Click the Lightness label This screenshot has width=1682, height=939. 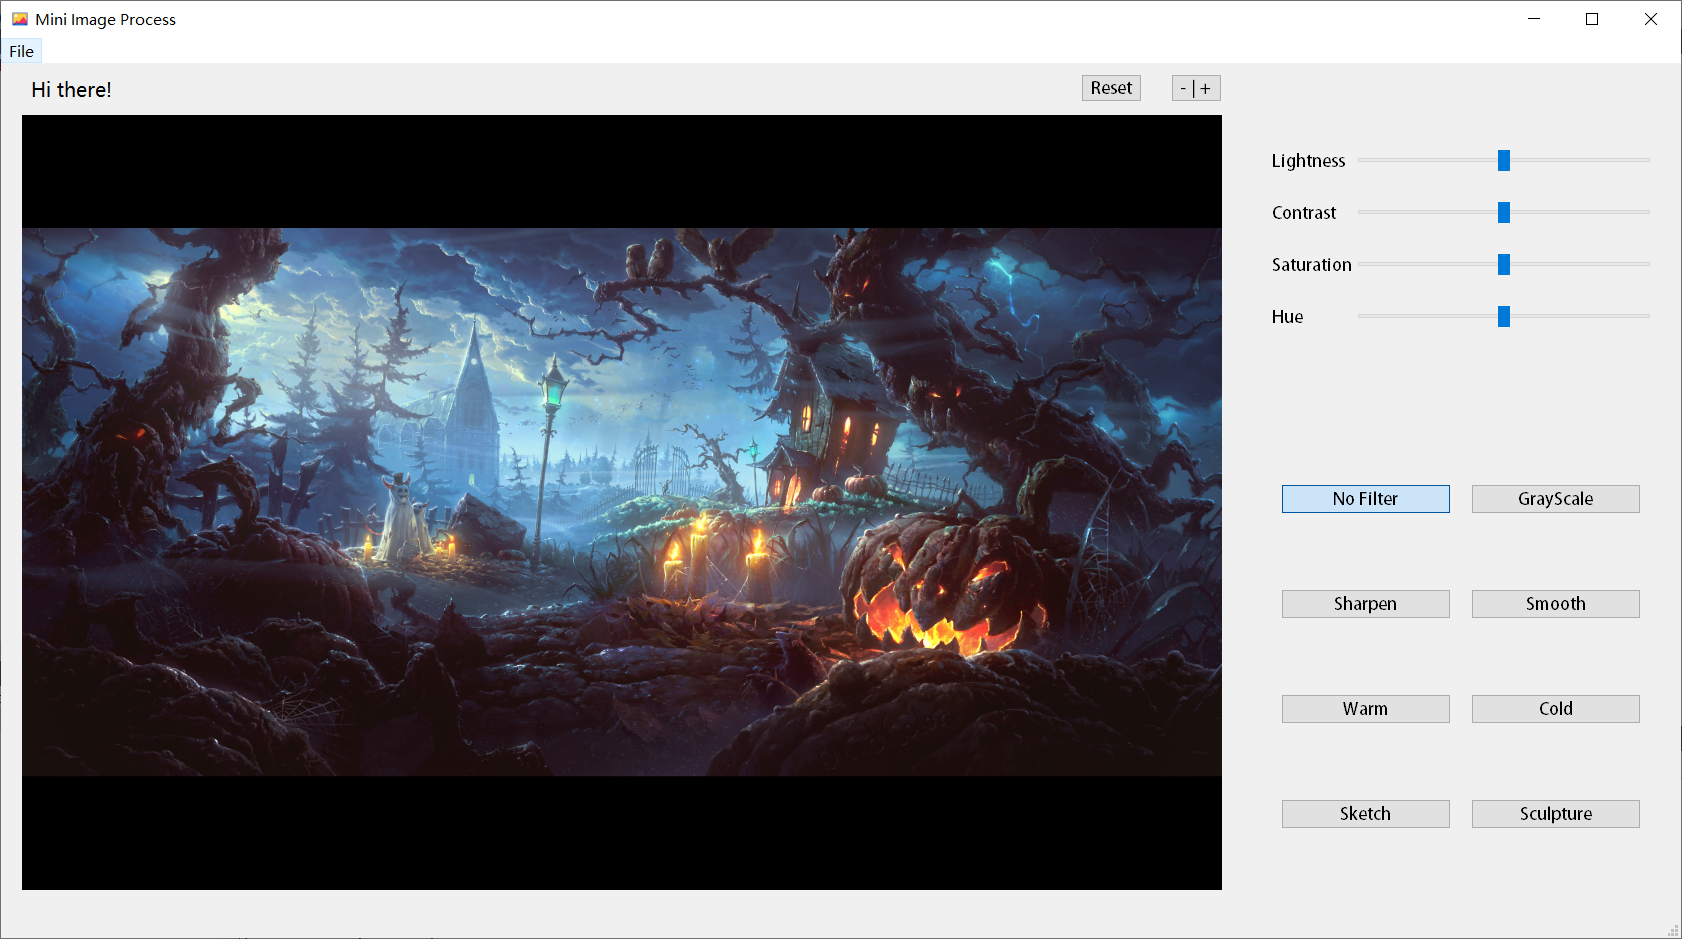point(1308,161)
